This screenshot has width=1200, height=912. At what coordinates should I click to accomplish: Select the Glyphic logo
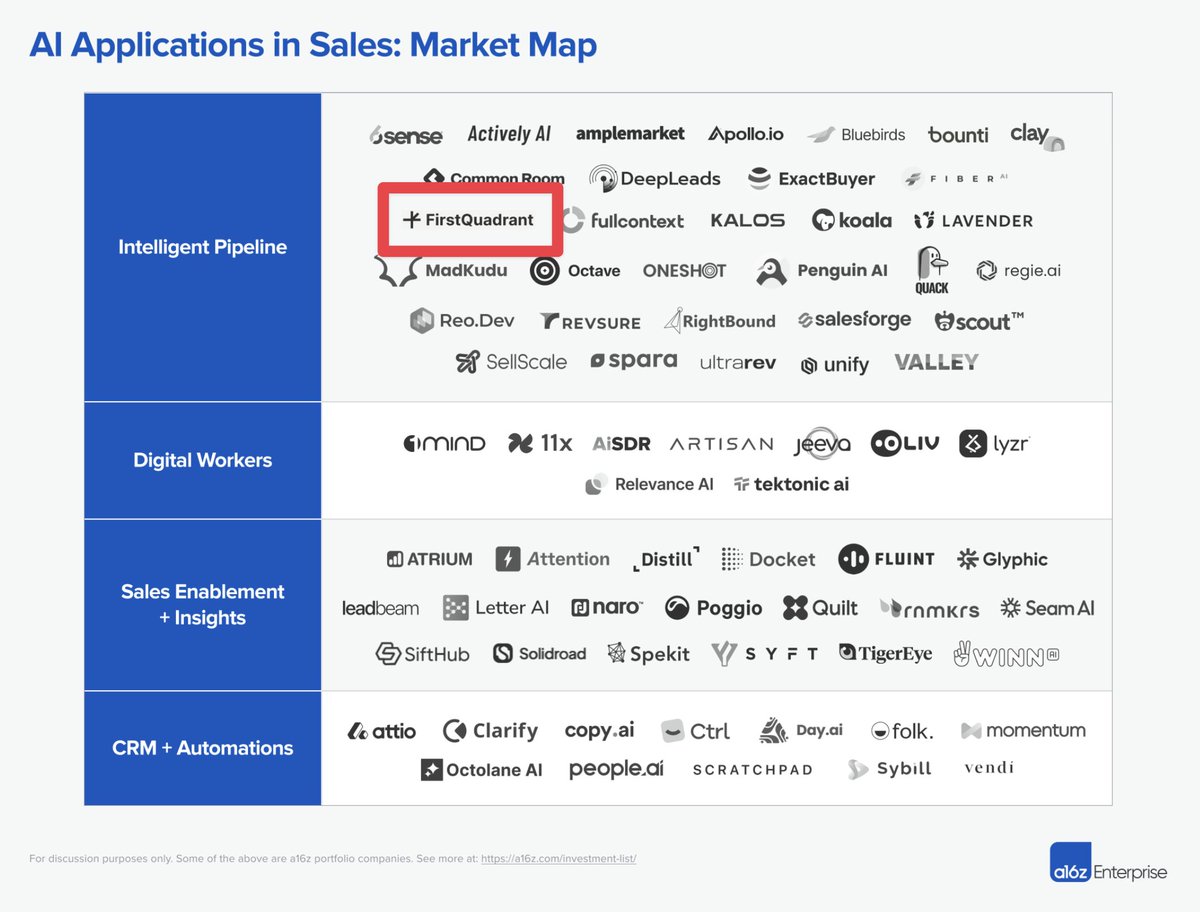(1002, 559)
